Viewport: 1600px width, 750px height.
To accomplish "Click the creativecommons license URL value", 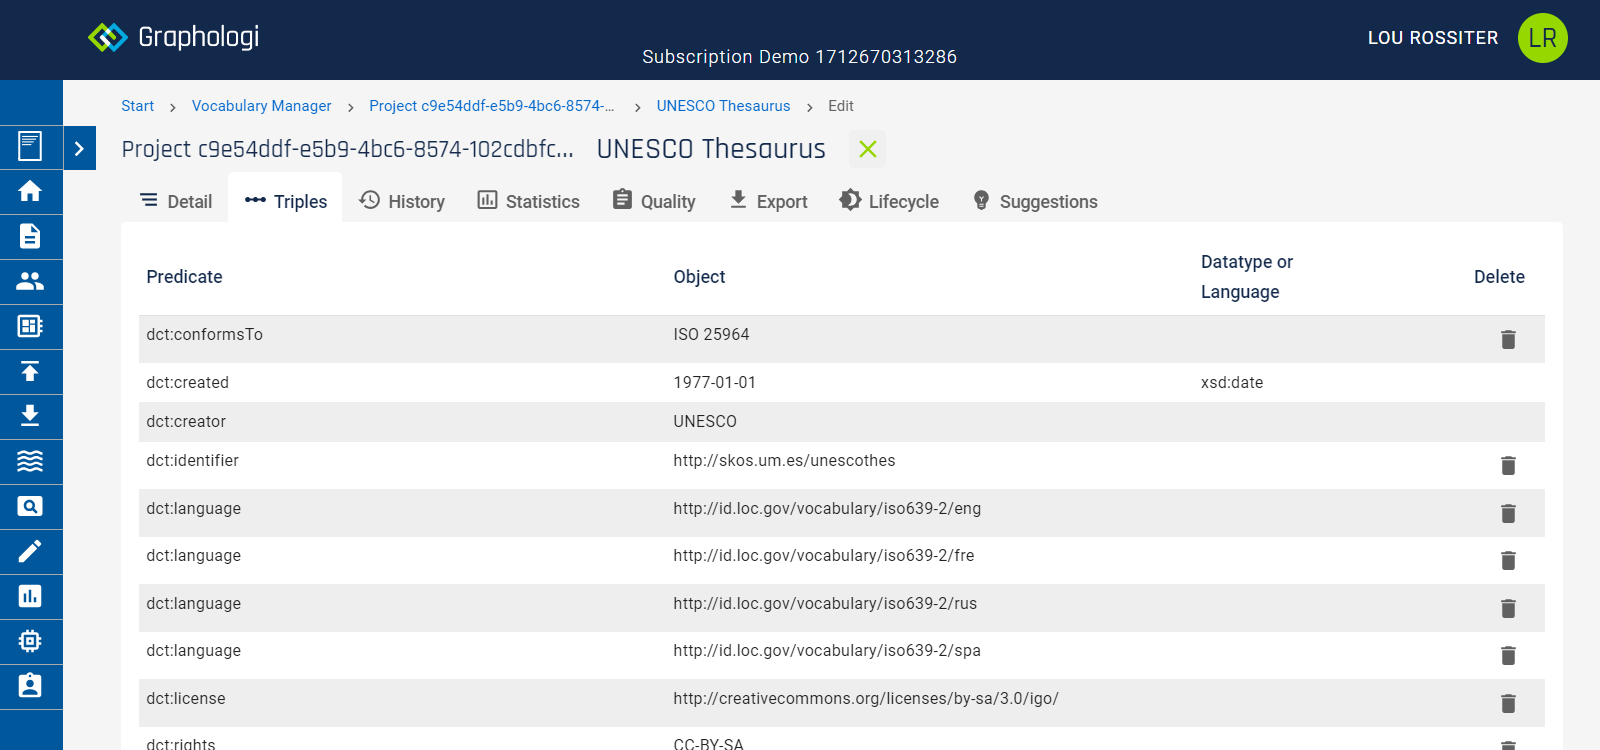I will (x=865, y=698).
